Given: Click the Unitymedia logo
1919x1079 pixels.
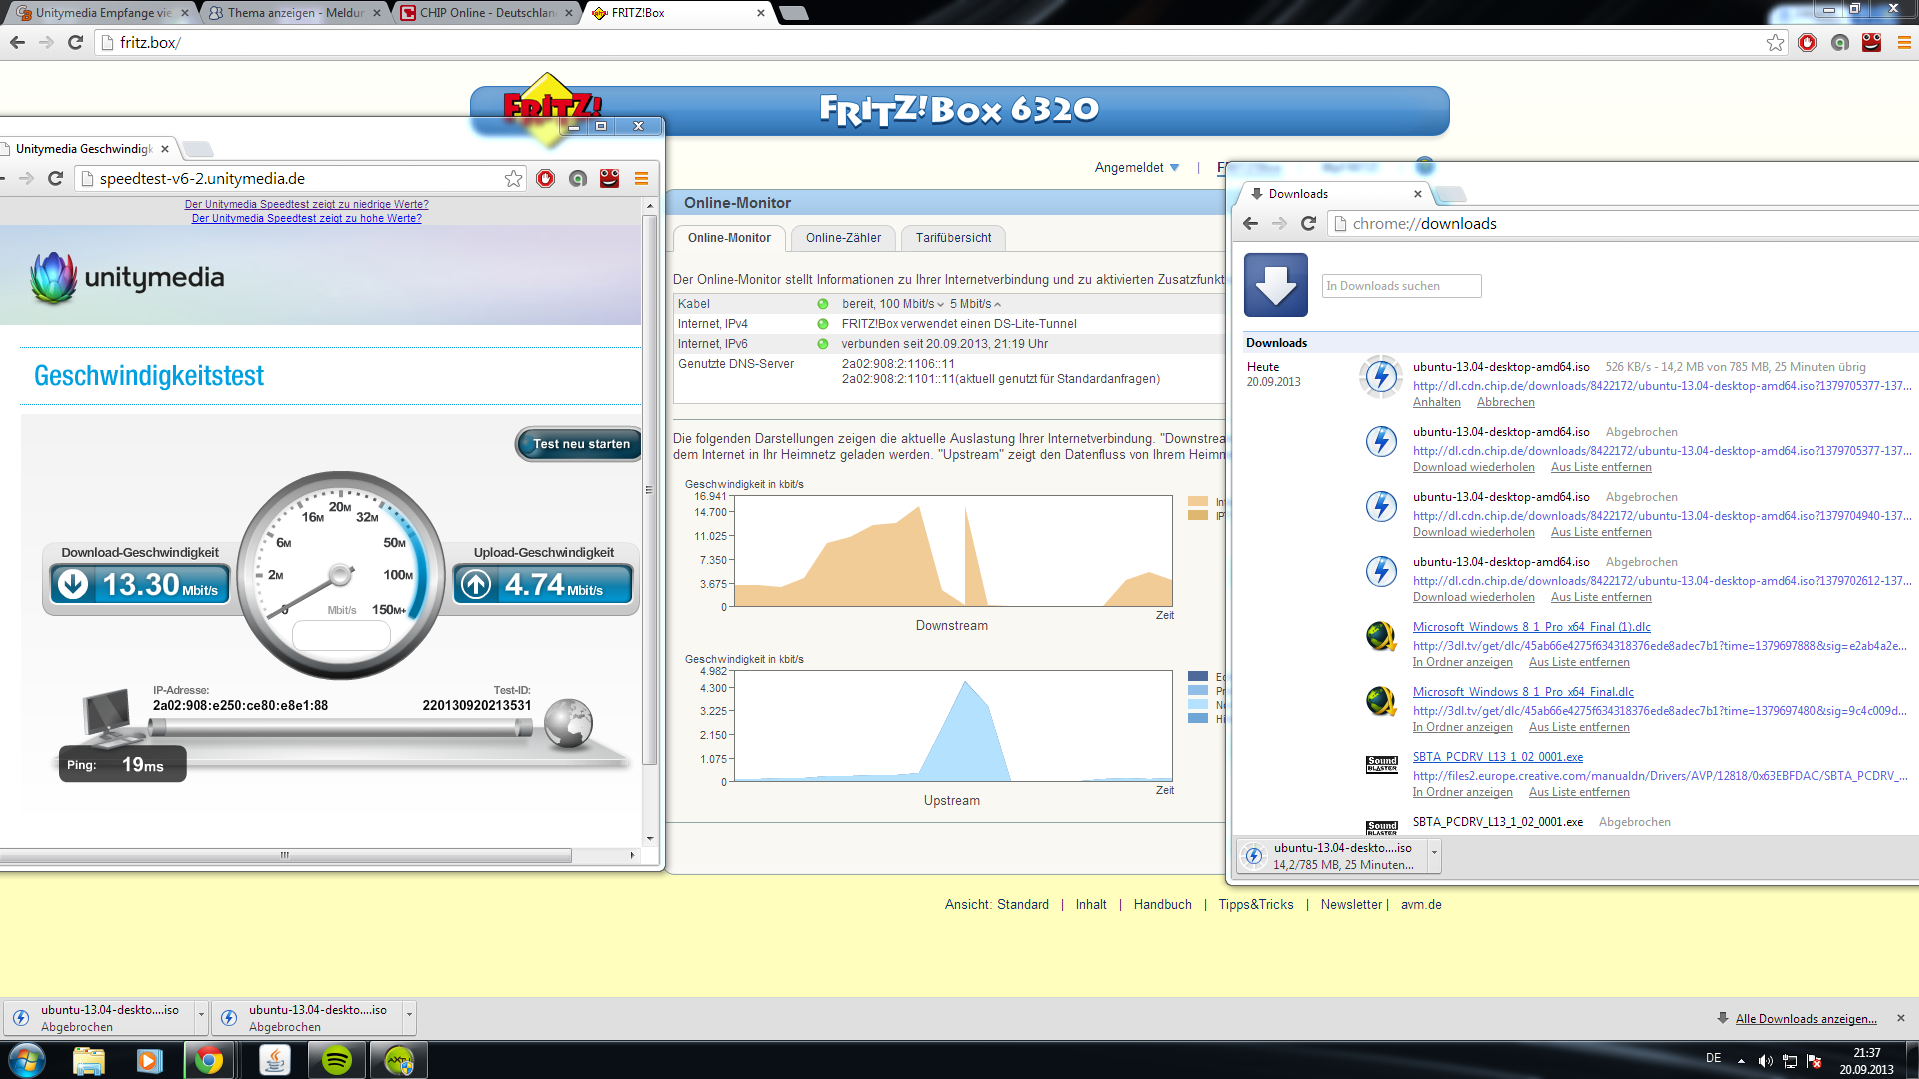Looking at the screenshot, I should coord(127,277).
